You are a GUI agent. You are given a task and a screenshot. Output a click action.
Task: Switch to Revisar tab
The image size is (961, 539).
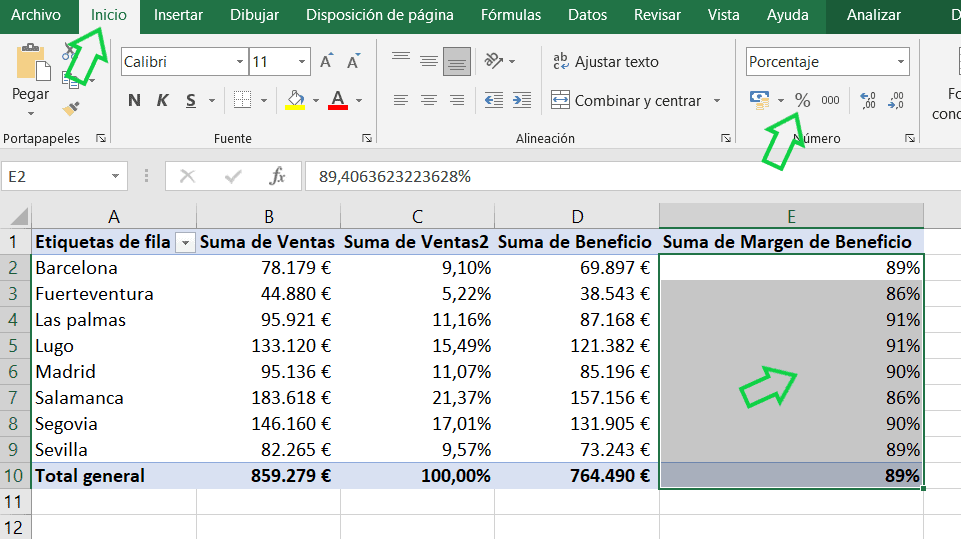658,15
